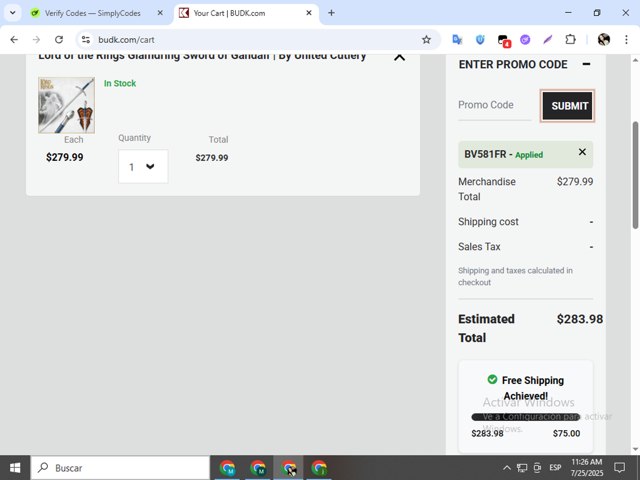Select the In Stock label
640x480 pixels.
pos(120,83)
